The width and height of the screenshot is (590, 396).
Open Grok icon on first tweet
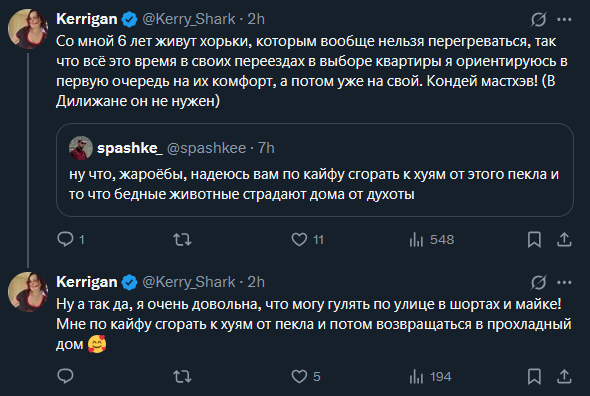pos(538,19)
